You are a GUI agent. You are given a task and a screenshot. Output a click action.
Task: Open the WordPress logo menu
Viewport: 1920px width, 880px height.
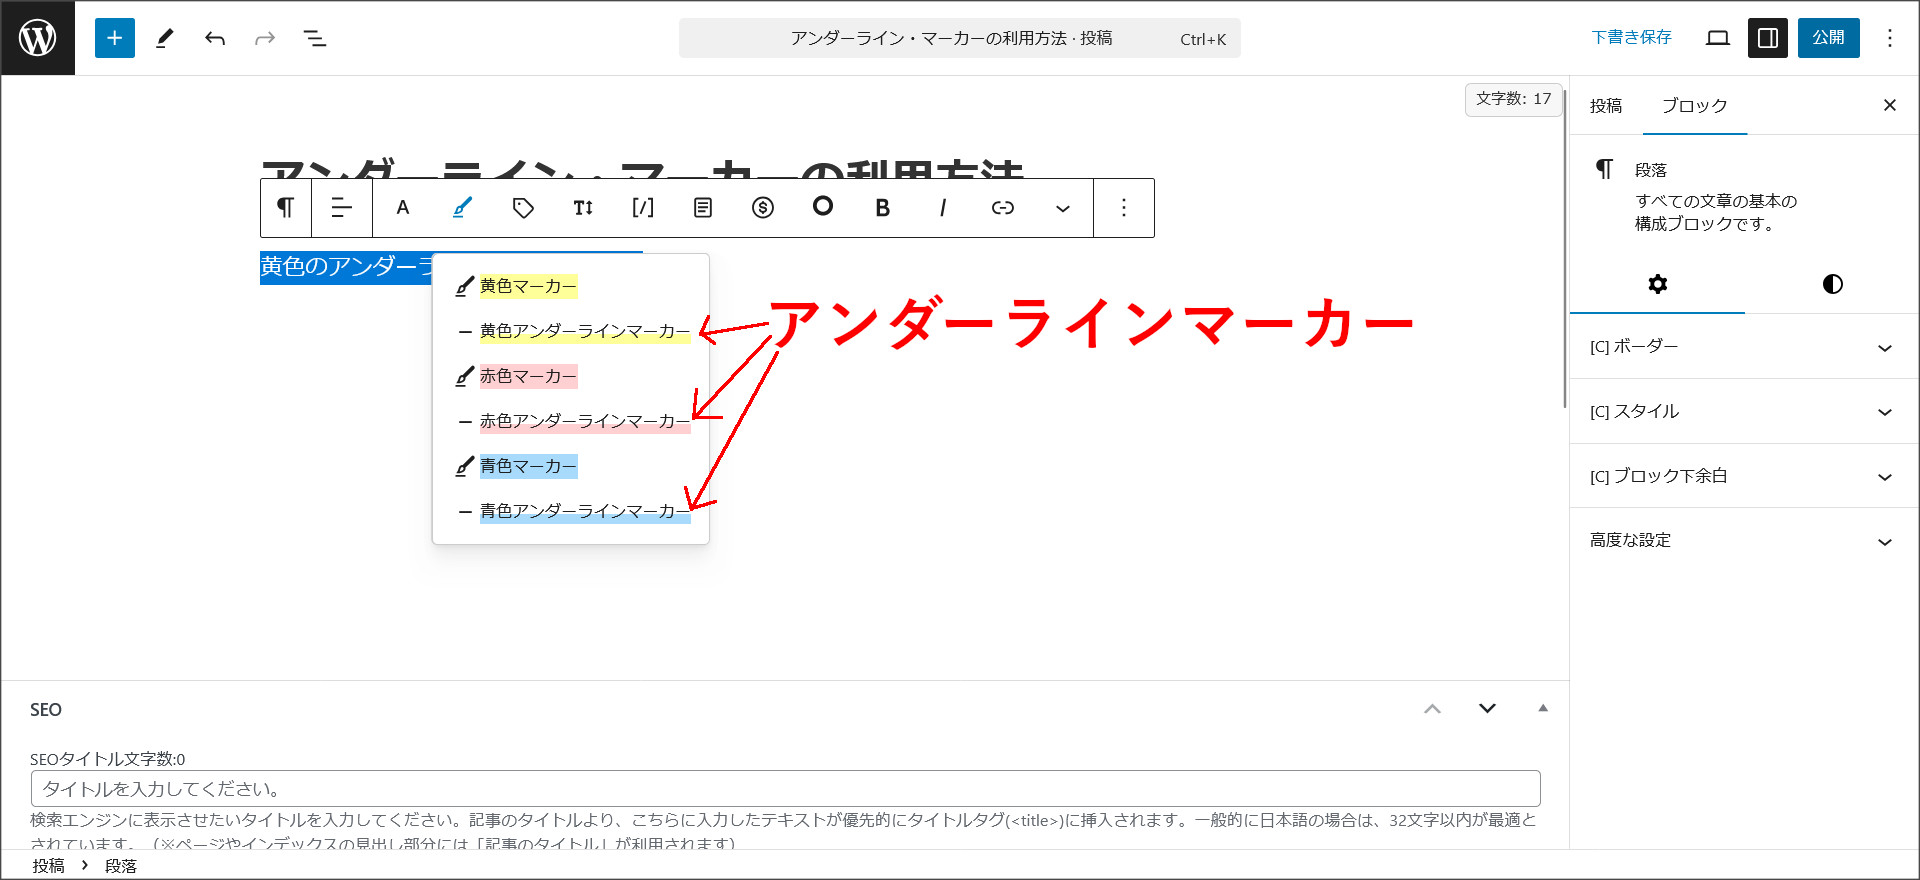click(38, 38)
